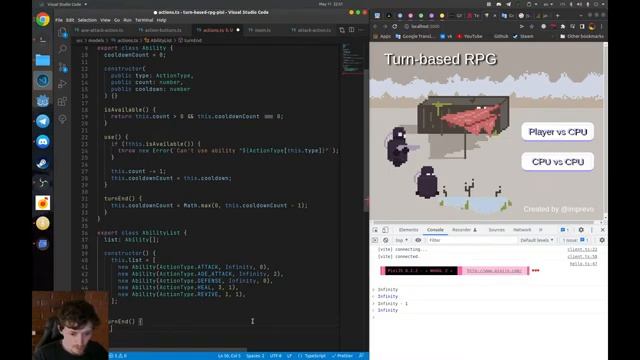The image size is (640, 360).
Task: Click the actions.ts breadcrumb segment
Action: tap(127, 40)
